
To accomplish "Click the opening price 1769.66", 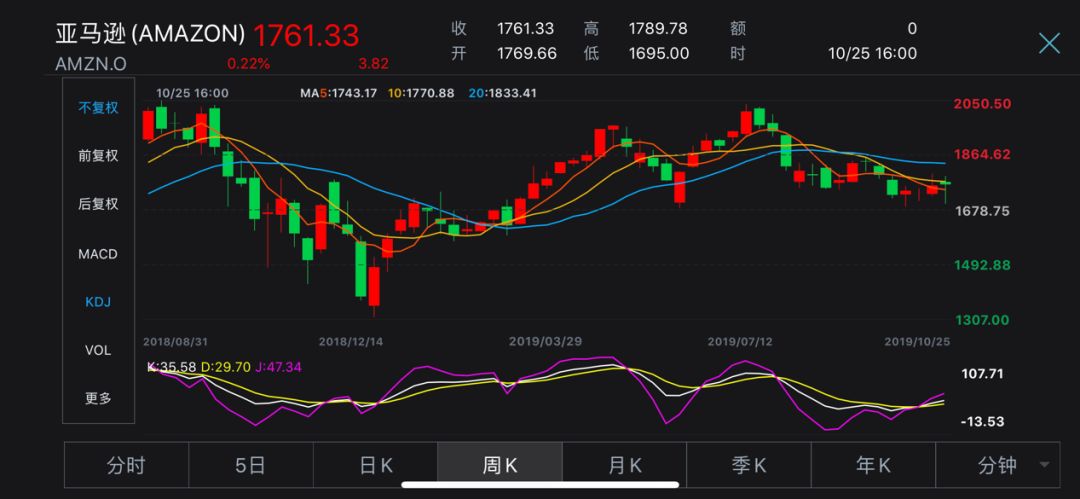I will (527, 53).
